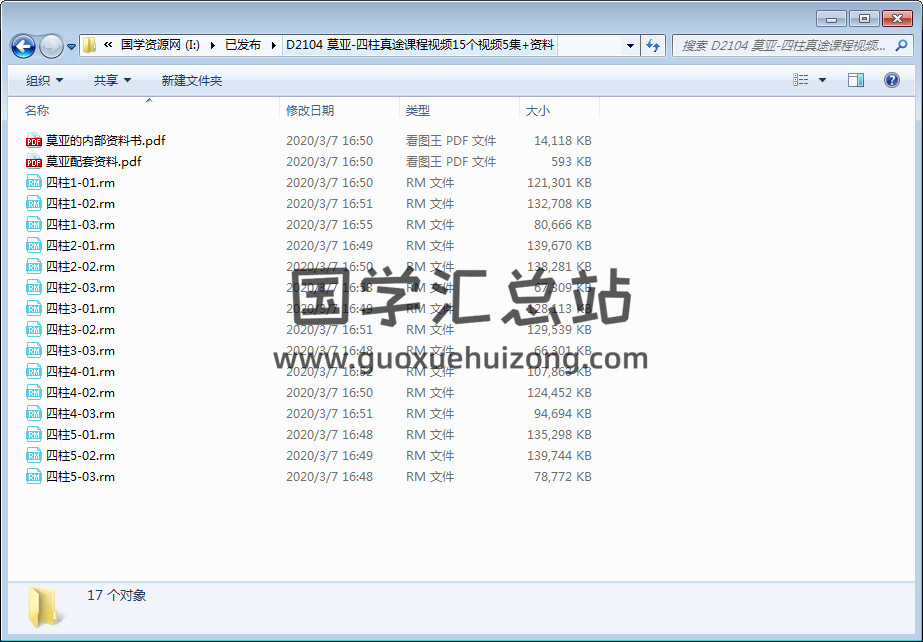Click the RM icon of 四柱4-03.rm
This screenshot has width=923, height=642.
click(34, 414)
